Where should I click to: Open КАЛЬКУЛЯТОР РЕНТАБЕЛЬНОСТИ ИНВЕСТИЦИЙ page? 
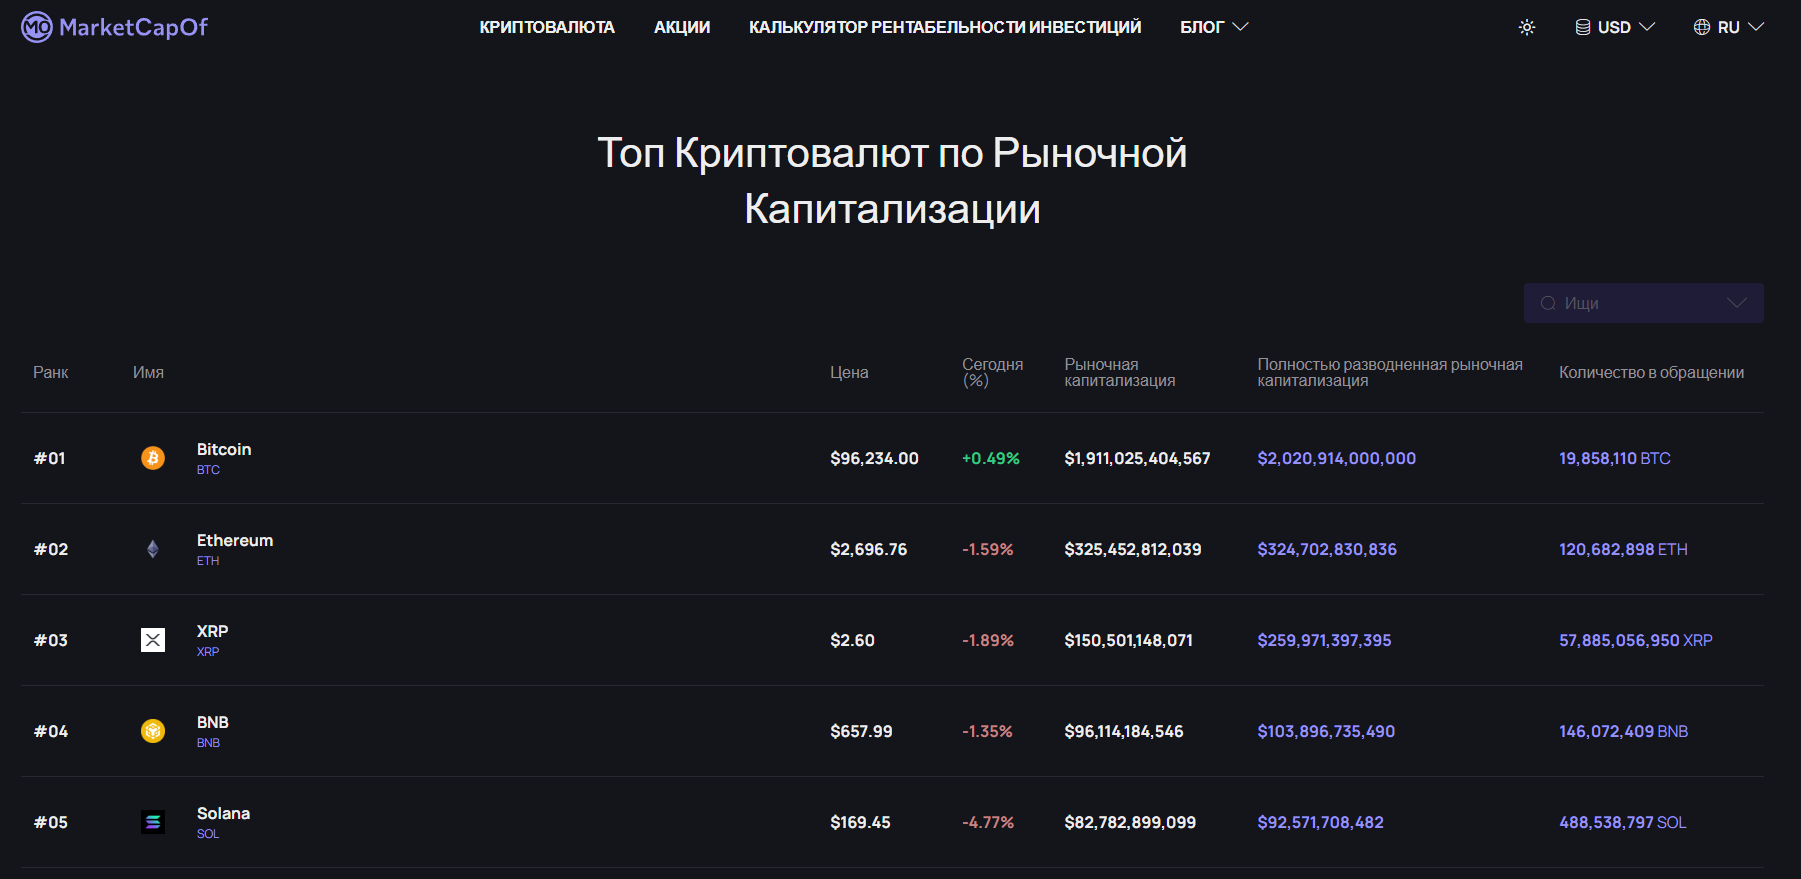945,27
